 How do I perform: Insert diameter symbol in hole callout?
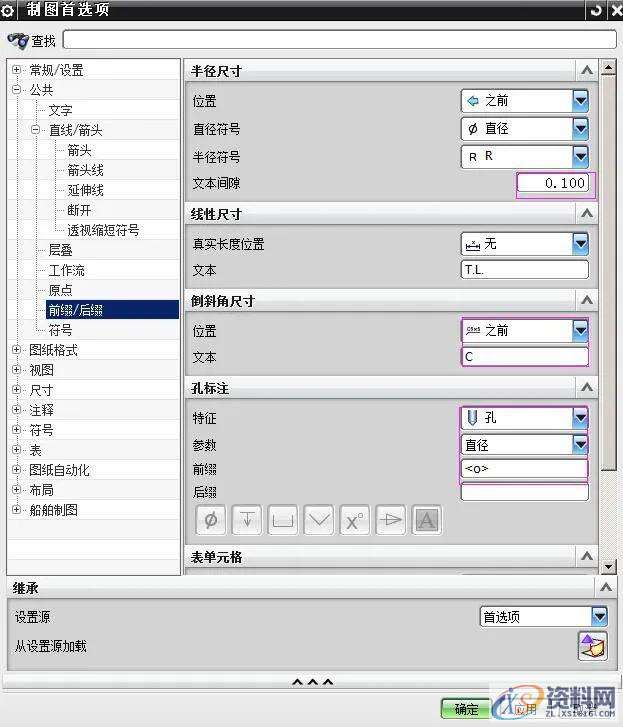pos(211,520)
